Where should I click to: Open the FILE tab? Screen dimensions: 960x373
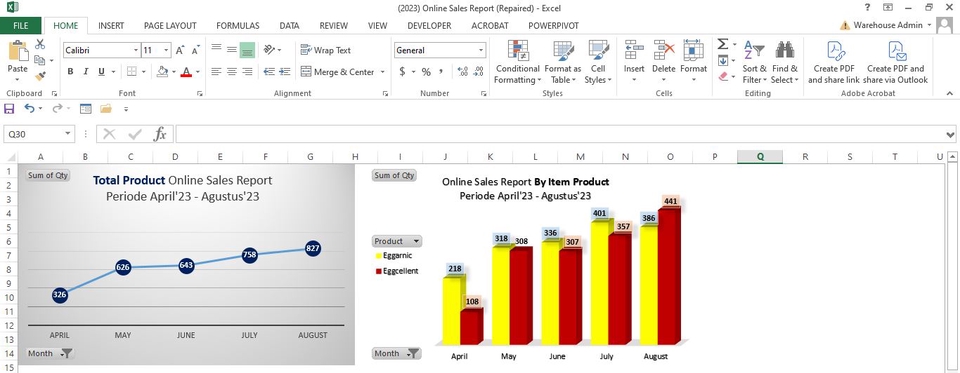click(21, 26)
